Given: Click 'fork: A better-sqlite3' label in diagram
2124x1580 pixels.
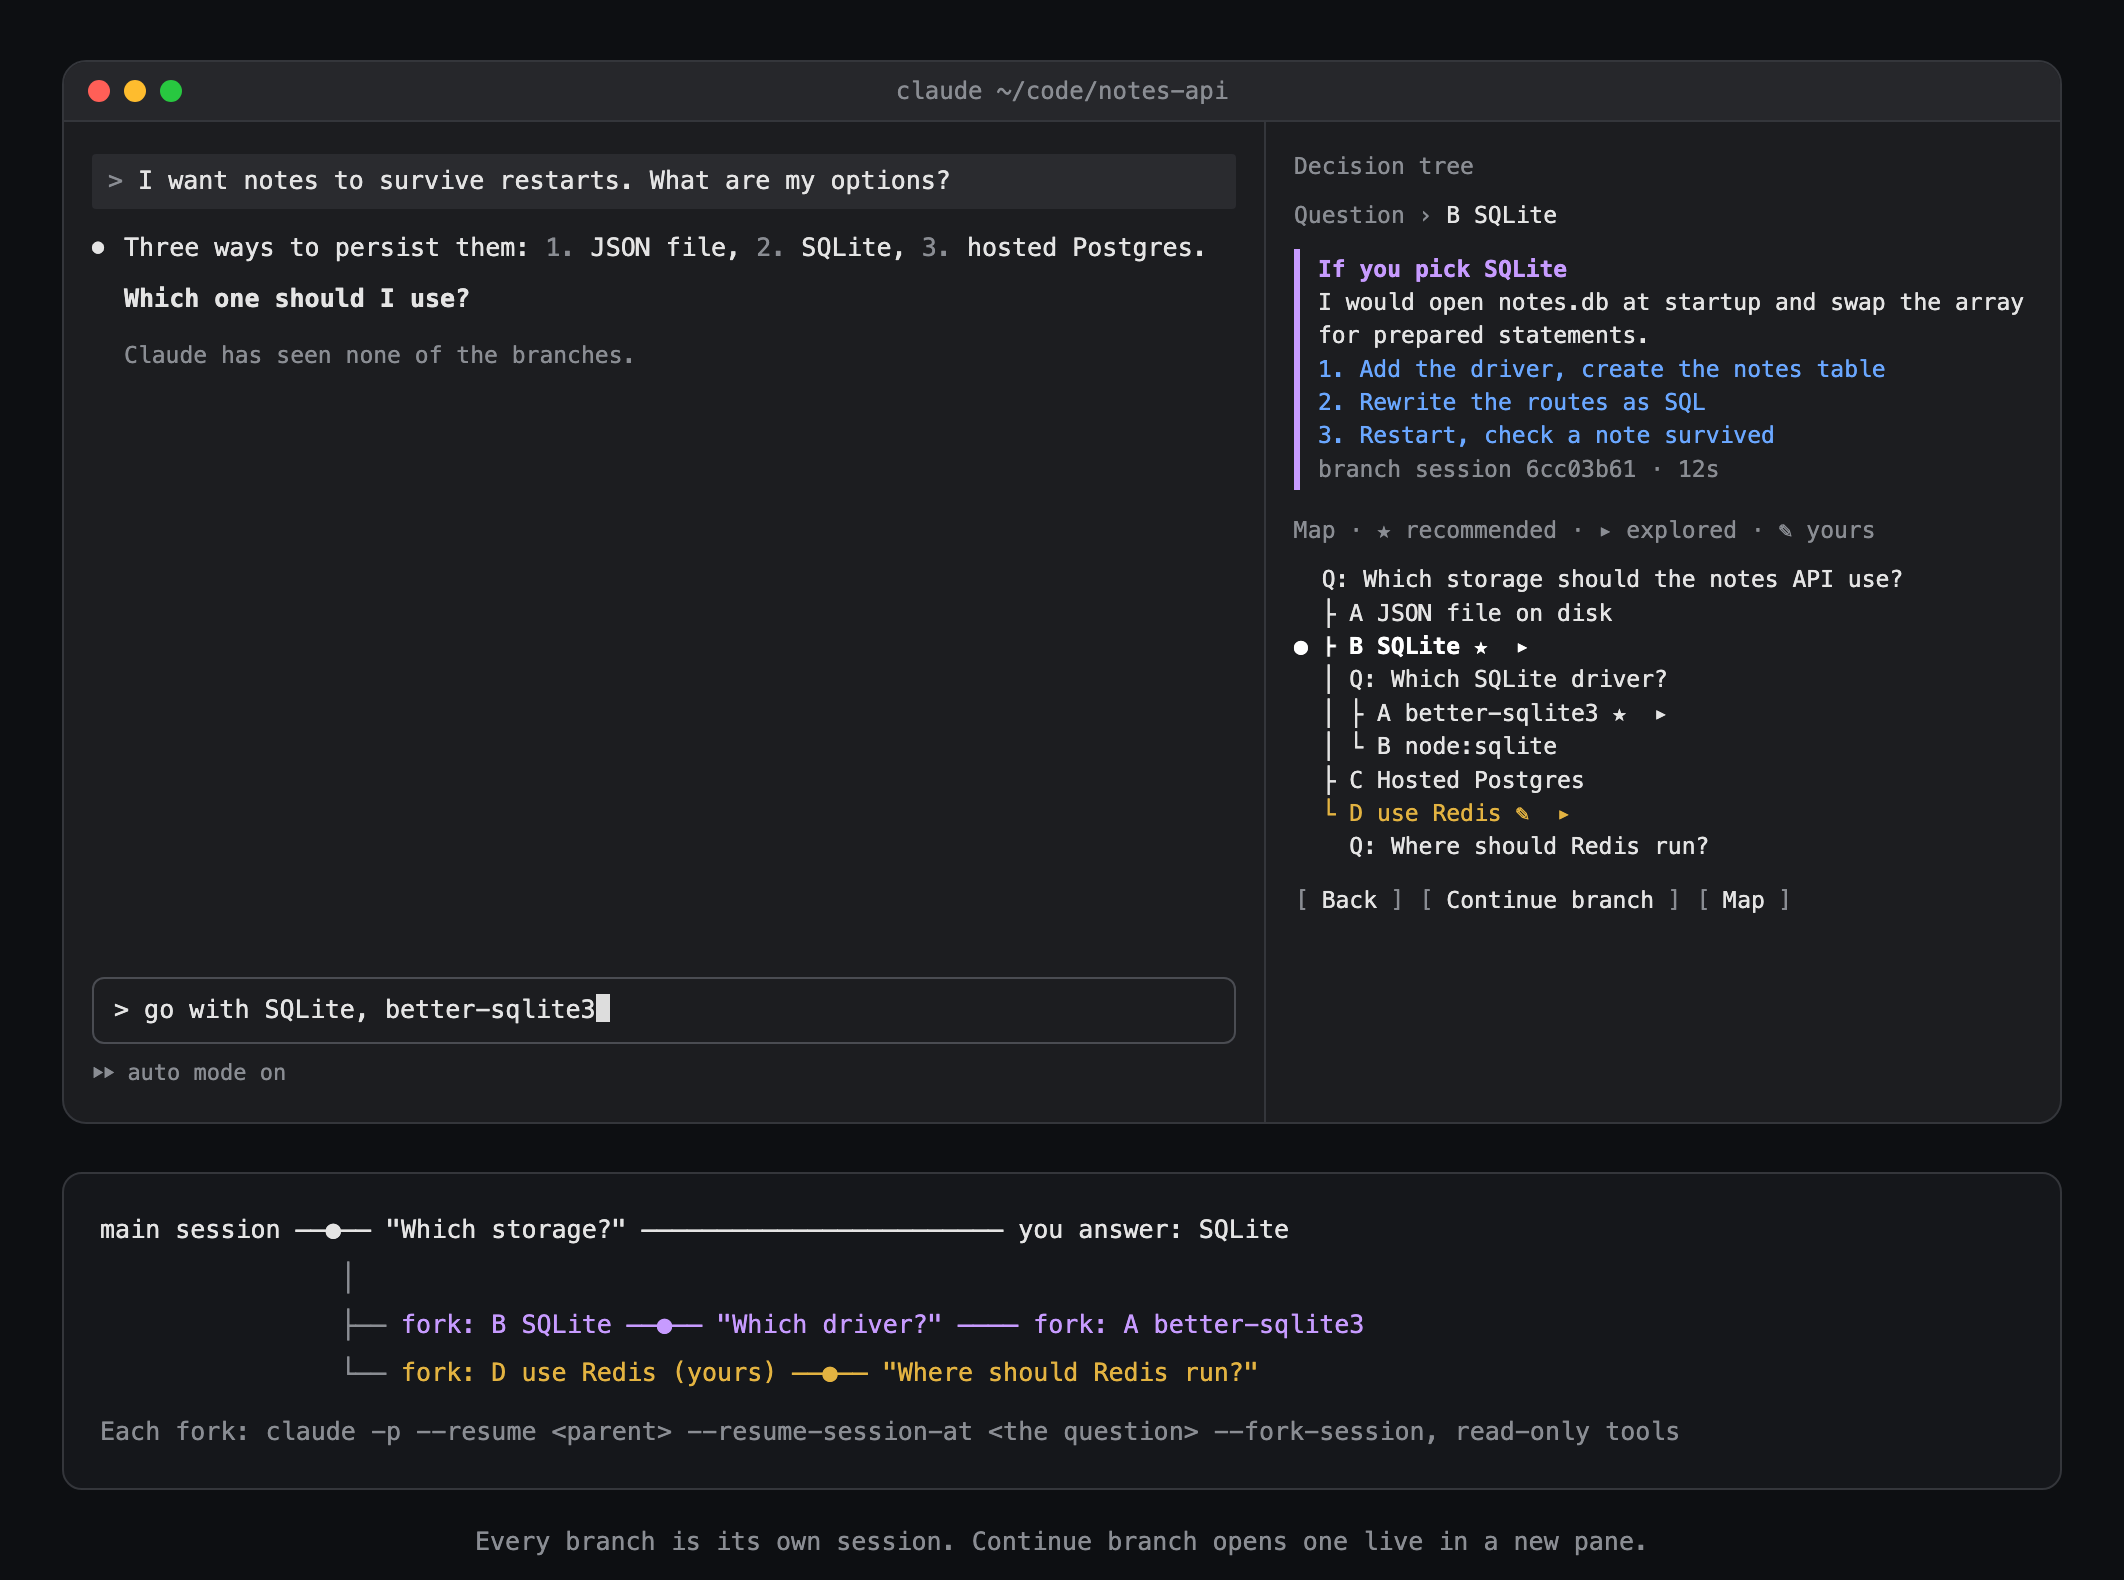Looking at the screenshot, I should click(1198, 1324).
